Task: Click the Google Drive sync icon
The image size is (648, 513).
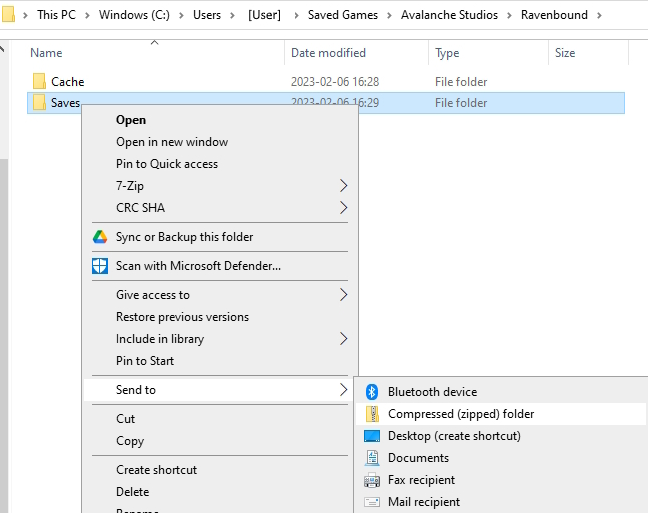Action: coord(100,237)
